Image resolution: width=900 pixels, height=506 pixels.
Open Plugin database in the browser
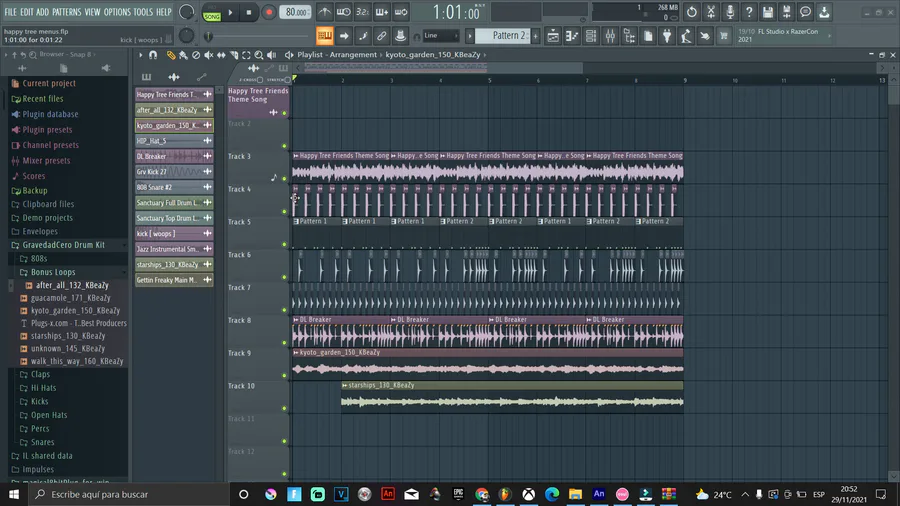click(x=50, y=114)
